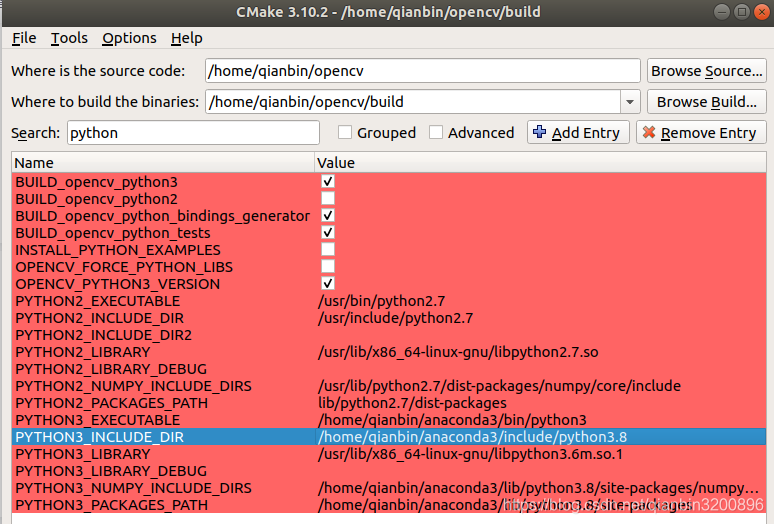
Task: Click the Browse Source button
Action: (706, 71)
